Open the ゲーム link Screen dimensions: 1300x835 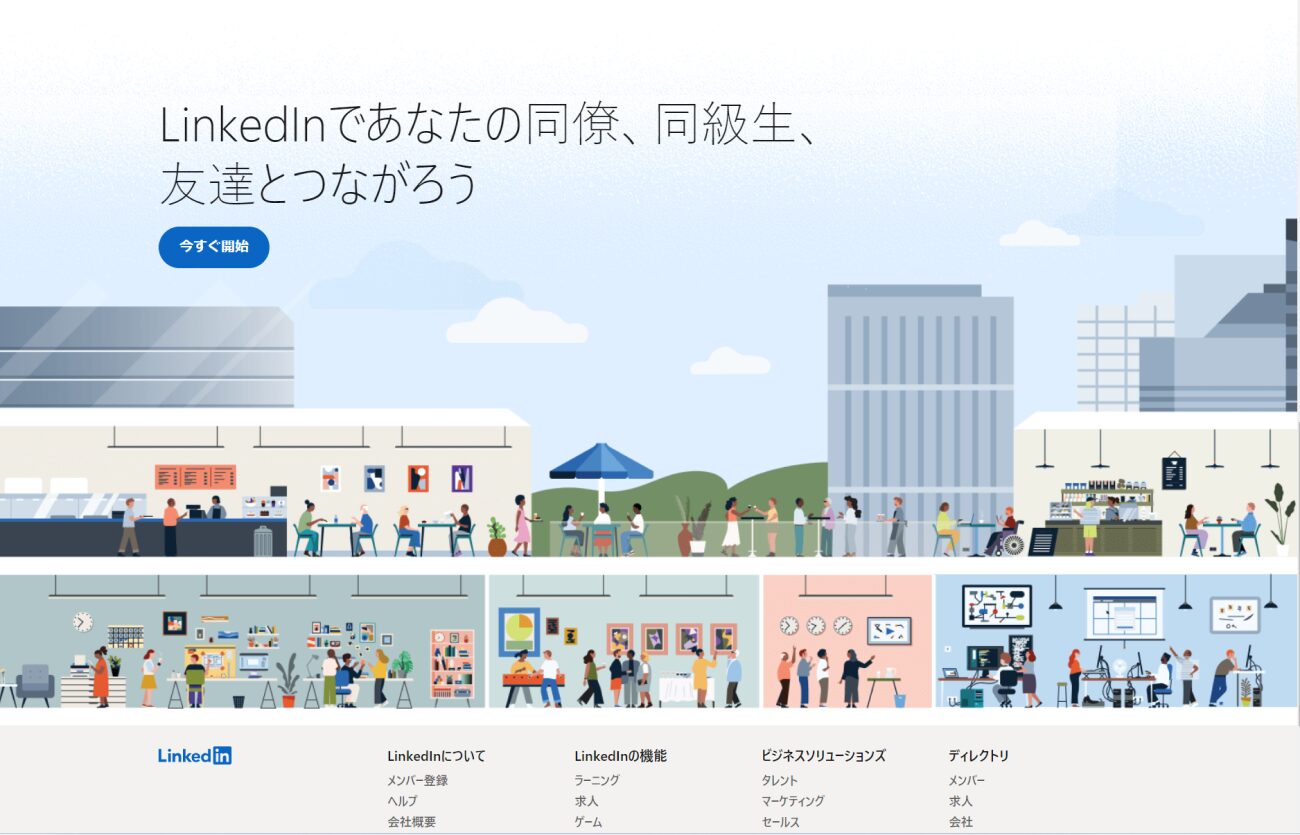(588, 822)
